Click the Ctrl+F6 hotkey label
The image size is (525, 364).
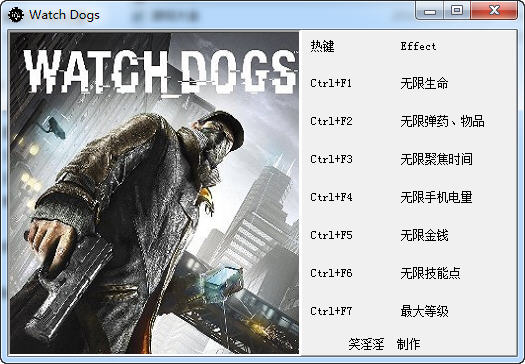point(331,273)
